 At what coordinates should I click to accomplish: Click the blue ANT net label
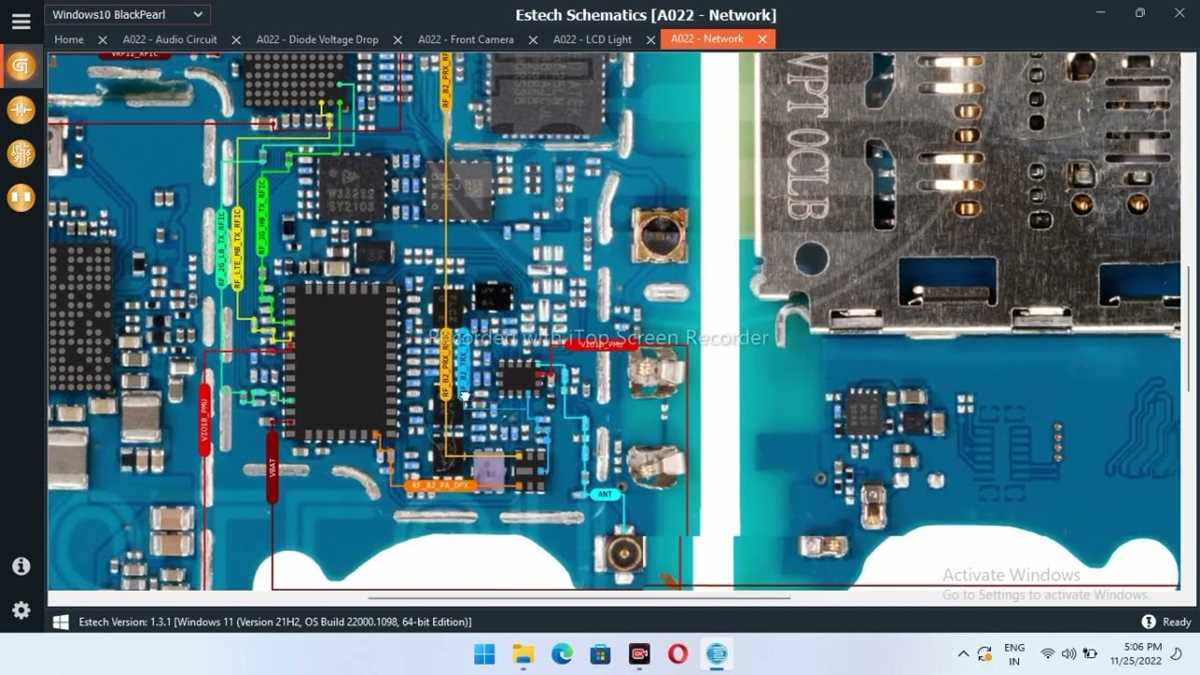click(604, 495)
